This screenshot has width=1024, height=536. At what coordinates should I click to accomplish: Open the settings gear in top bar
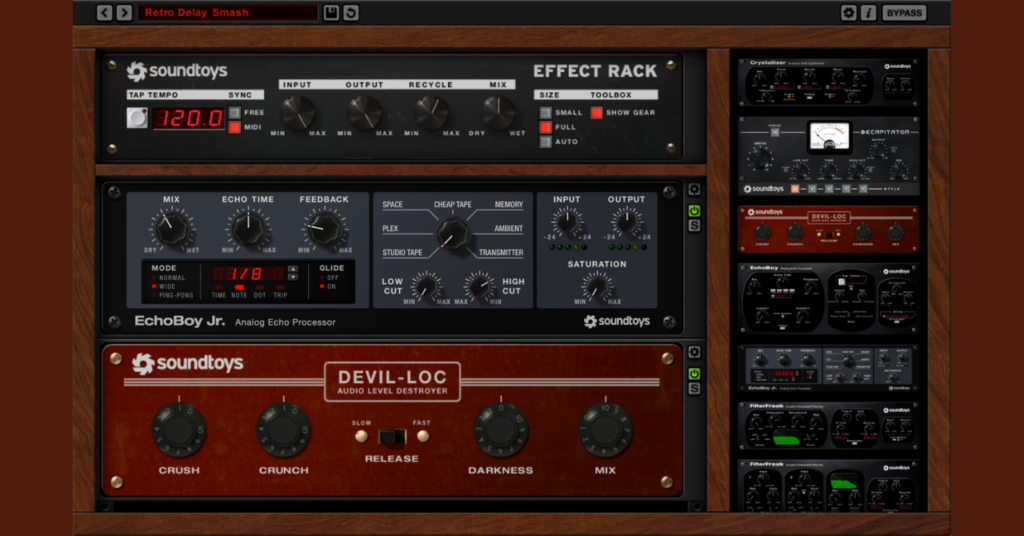[849, 13]
